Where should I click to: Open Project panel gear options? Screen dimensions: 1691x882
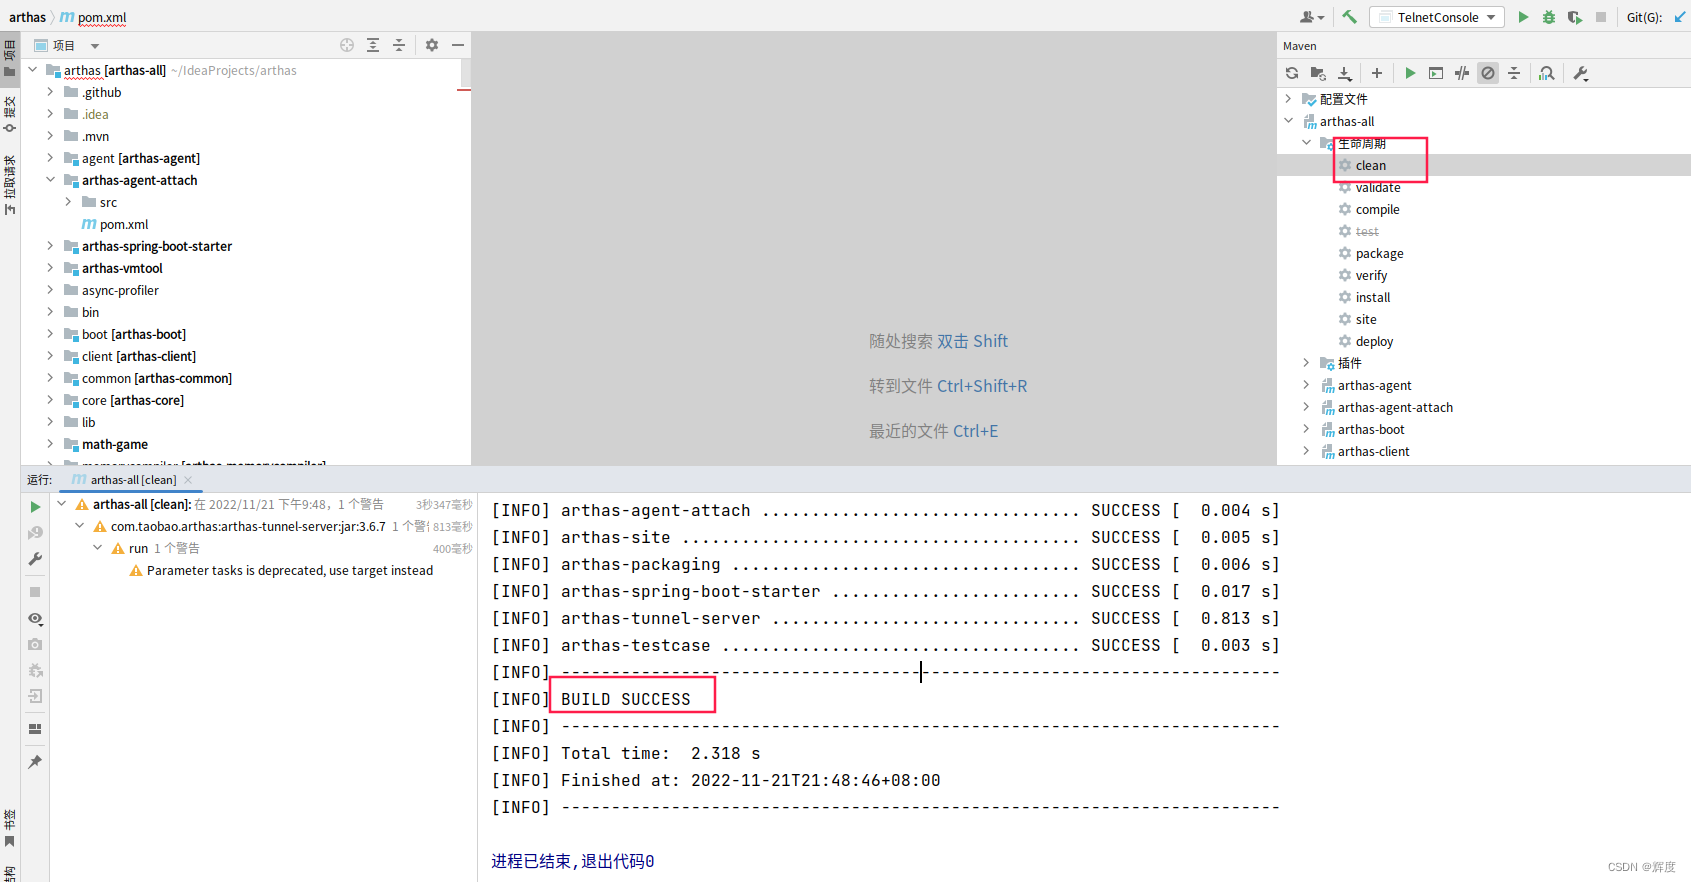(432, 45)
